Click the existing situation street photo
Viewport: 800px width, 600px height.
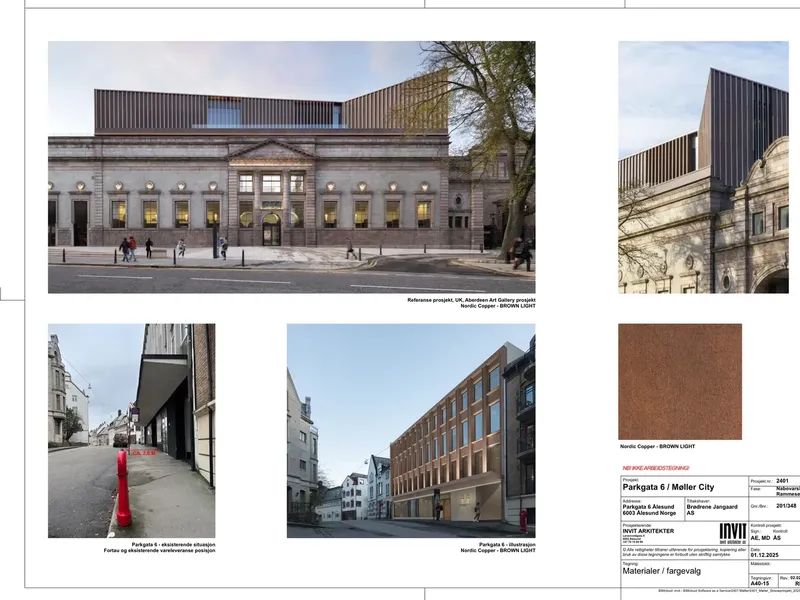coord(132,431)
